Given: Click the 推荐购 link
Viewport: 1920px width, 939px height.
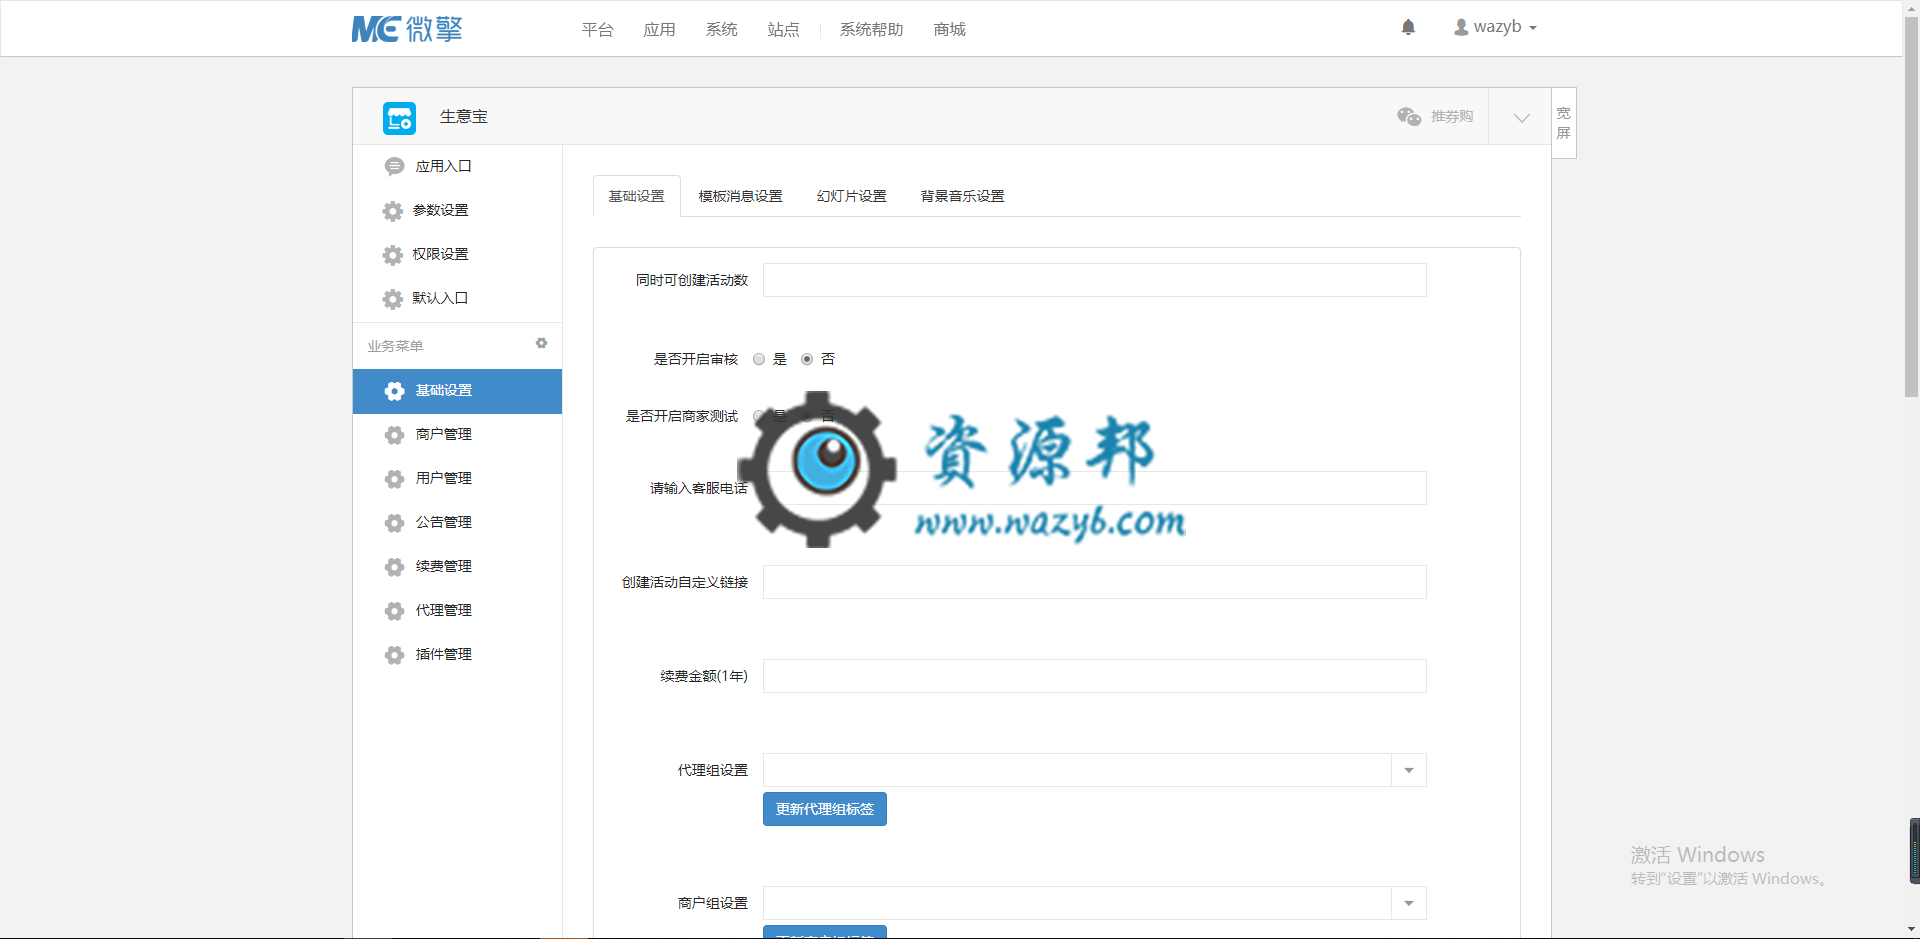Looking at the screenshot, I should tap(1452, 117).
